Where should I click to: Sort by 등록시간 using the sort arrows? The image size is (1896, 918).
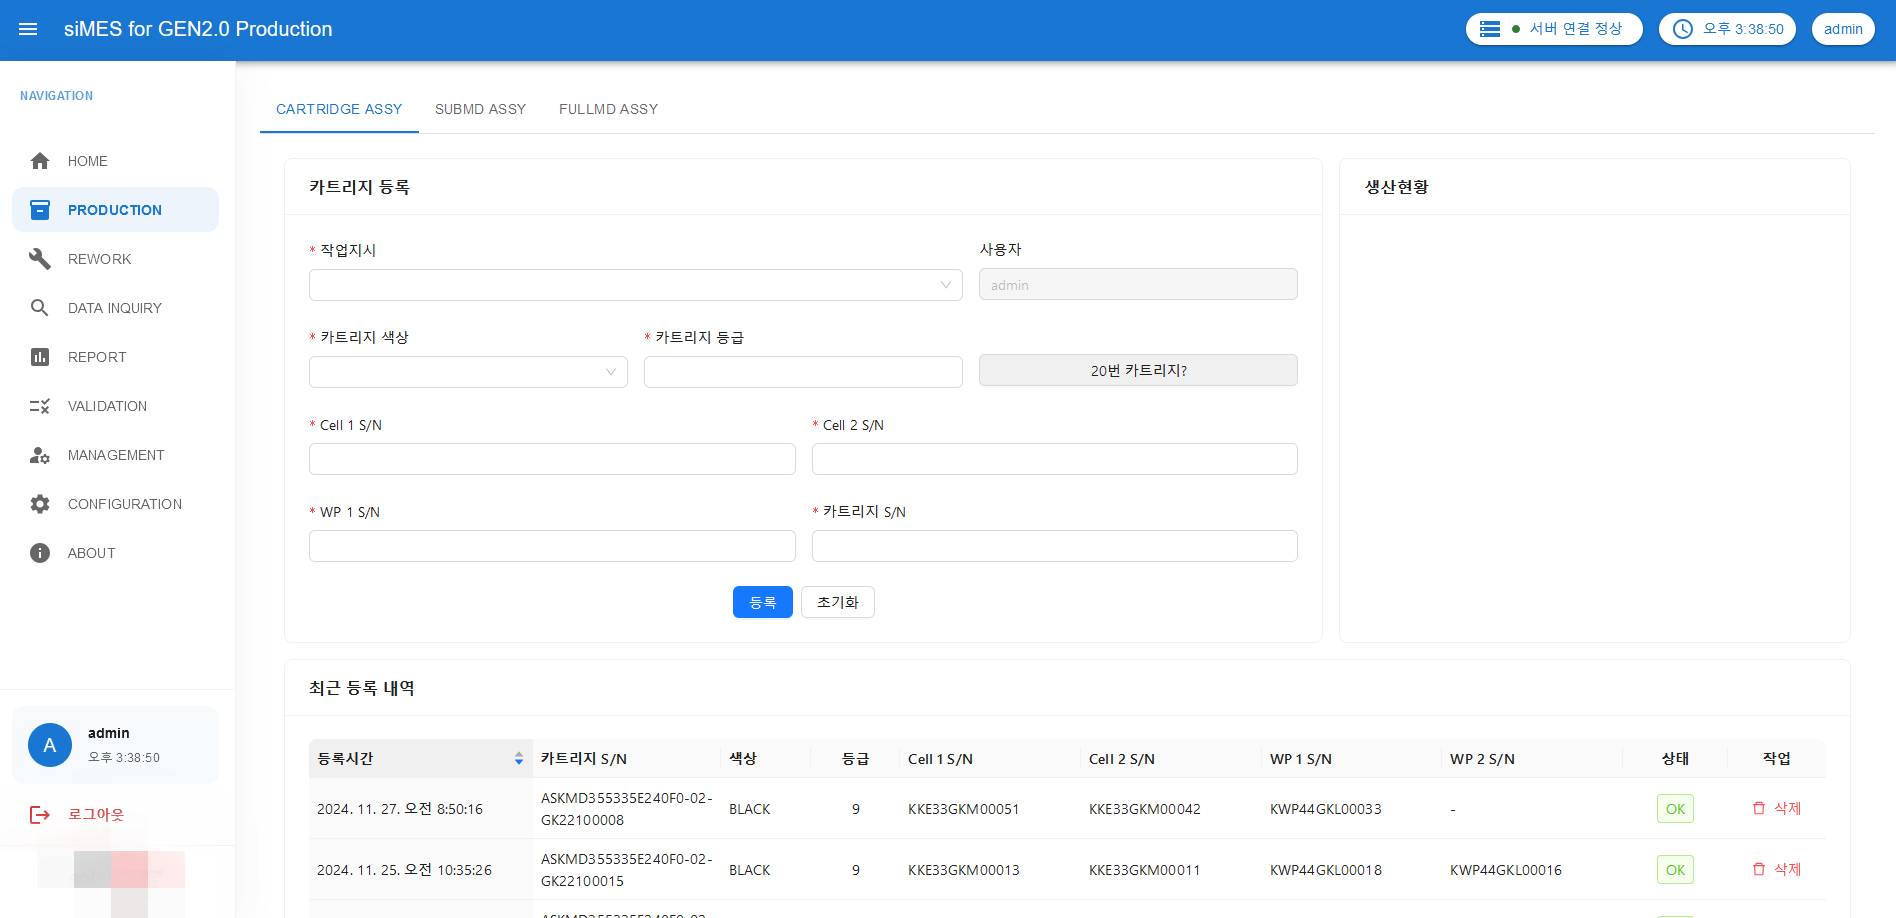tap(519, 759)
